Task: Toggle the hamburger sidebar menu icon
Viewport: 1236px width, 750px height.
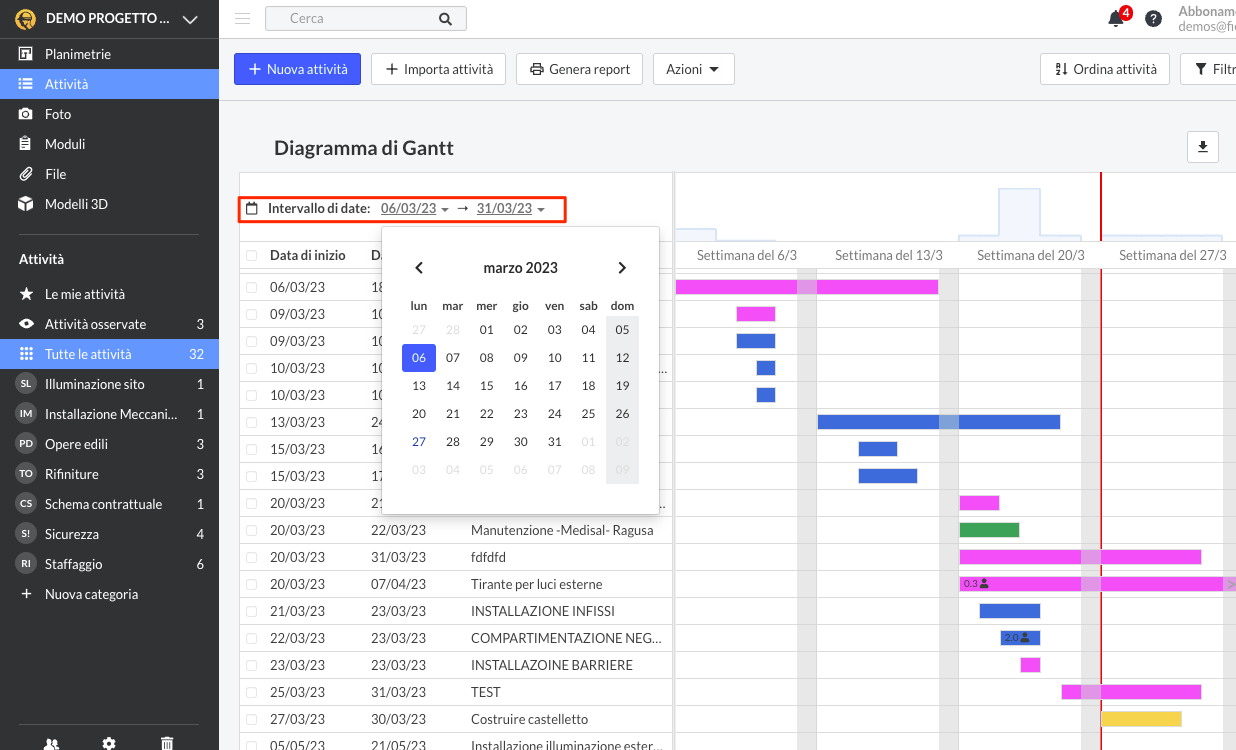Action: 243,18
